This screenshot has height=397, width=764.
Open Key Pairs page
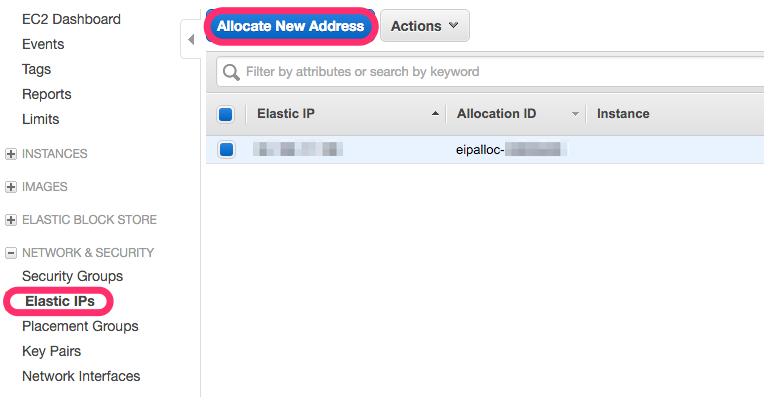click(52, 351)
